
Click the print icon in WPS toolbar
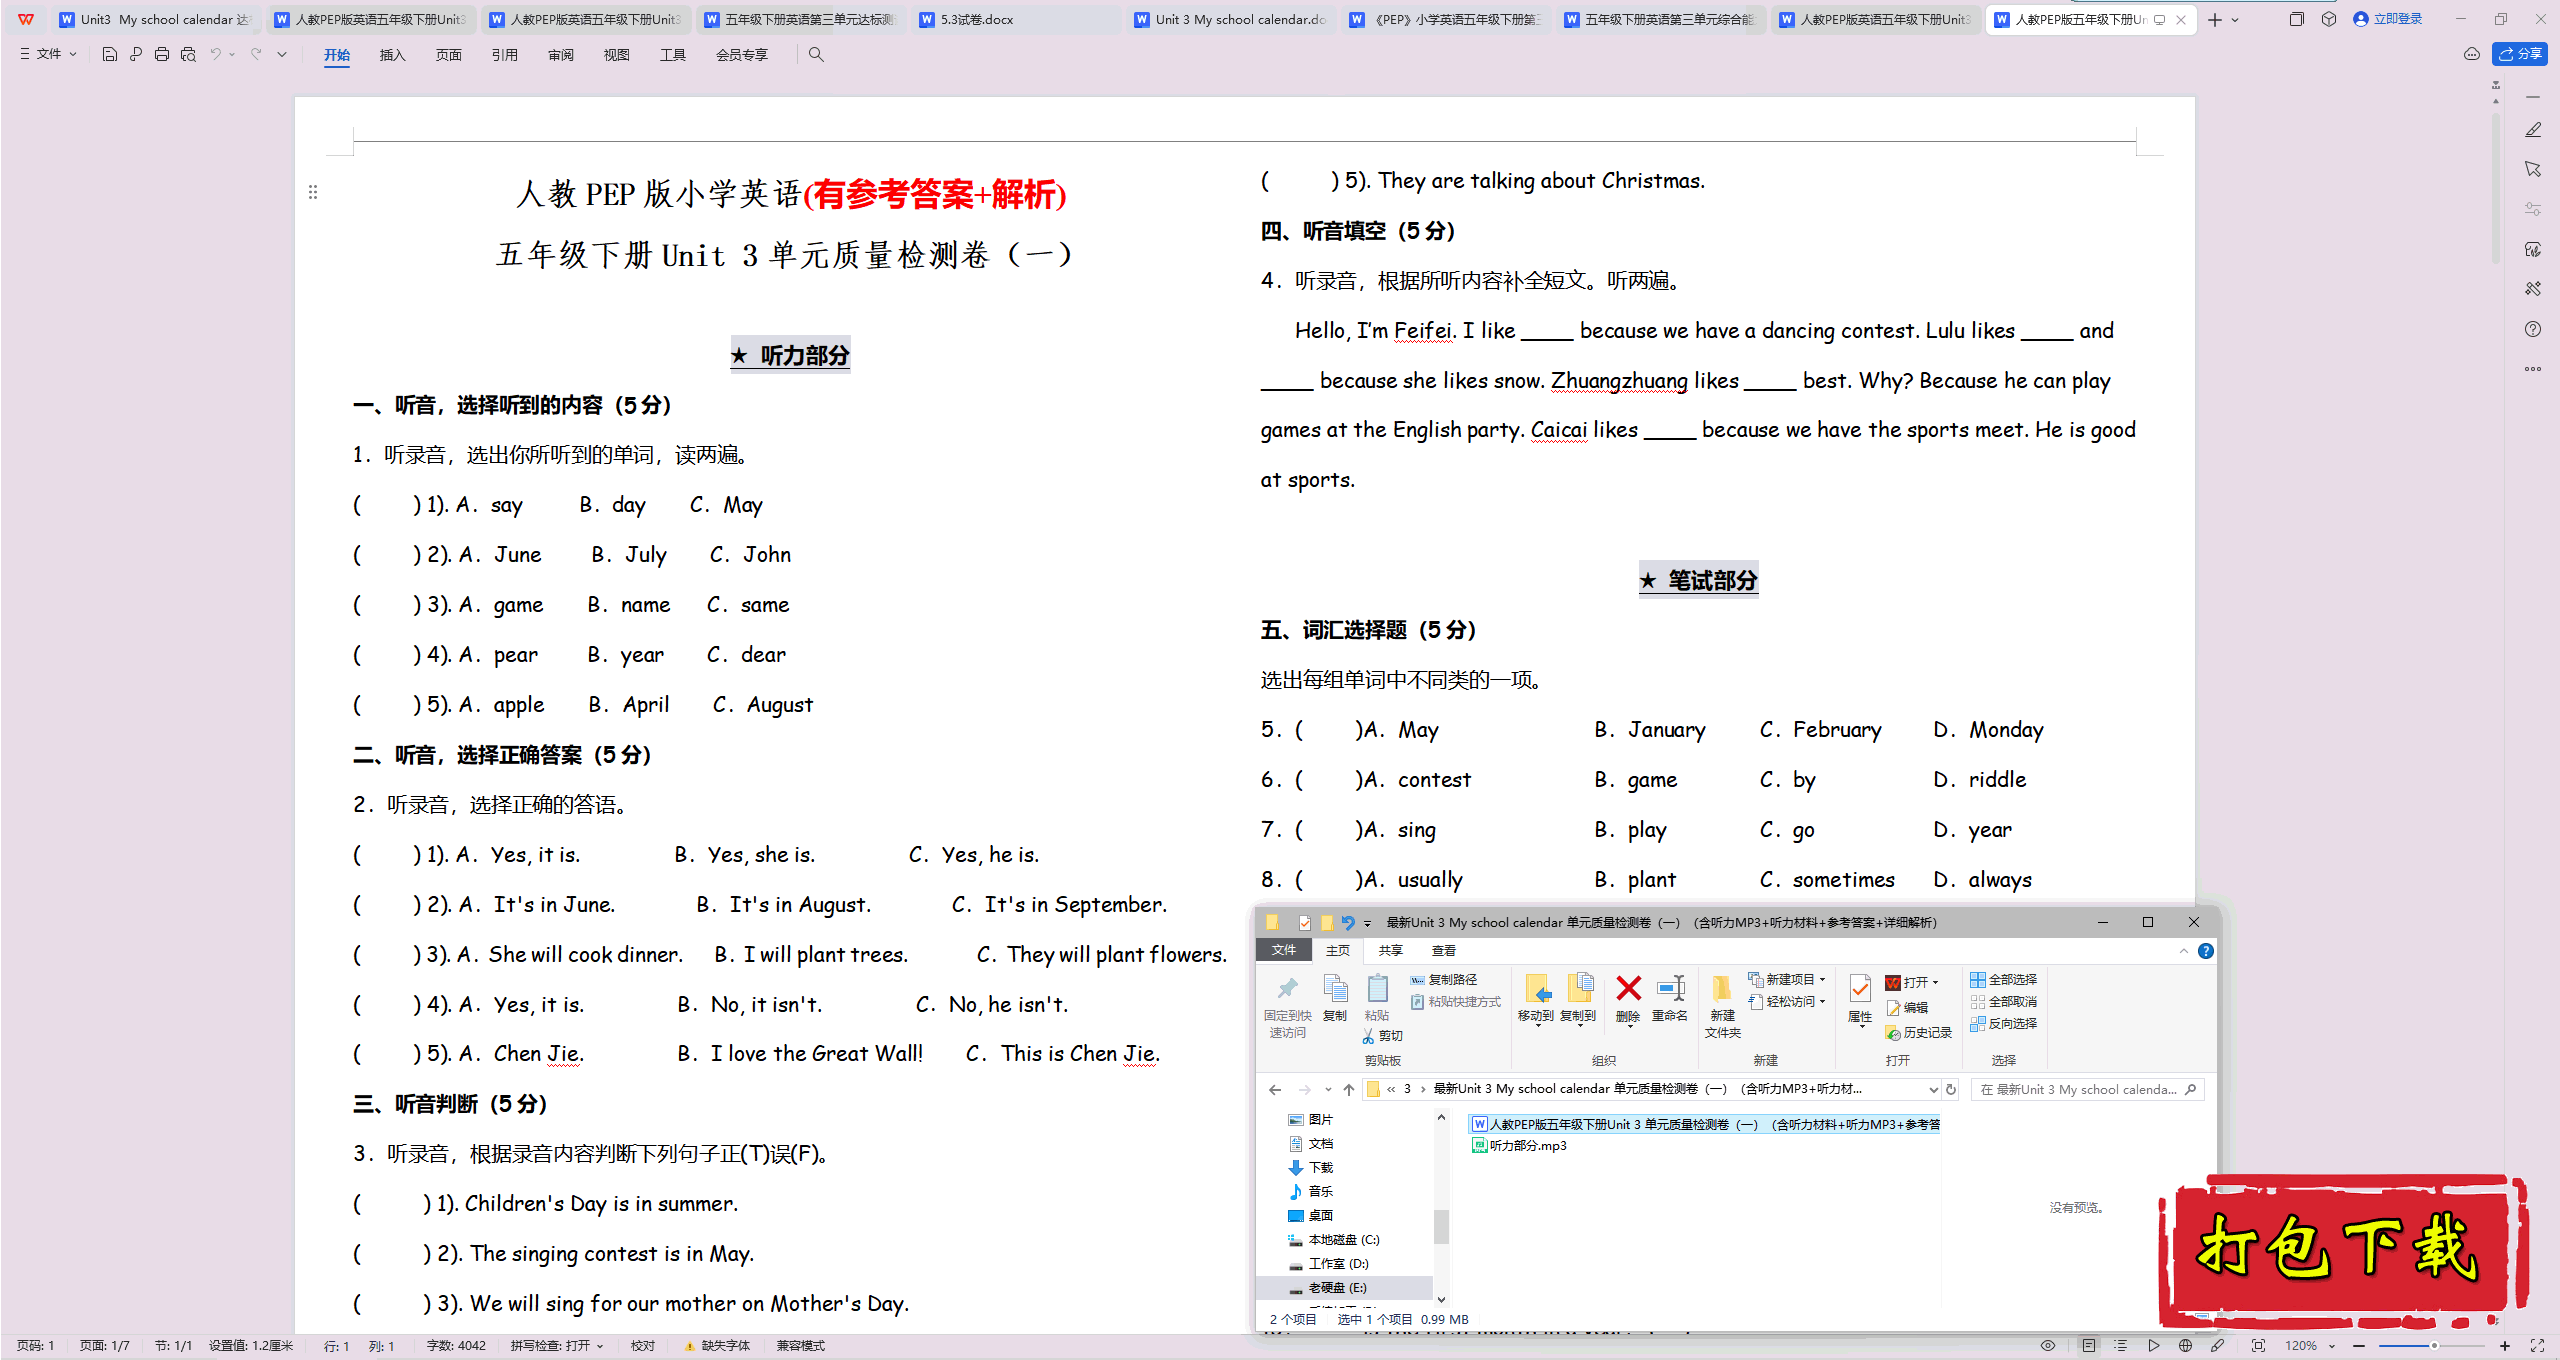point(162,54)
